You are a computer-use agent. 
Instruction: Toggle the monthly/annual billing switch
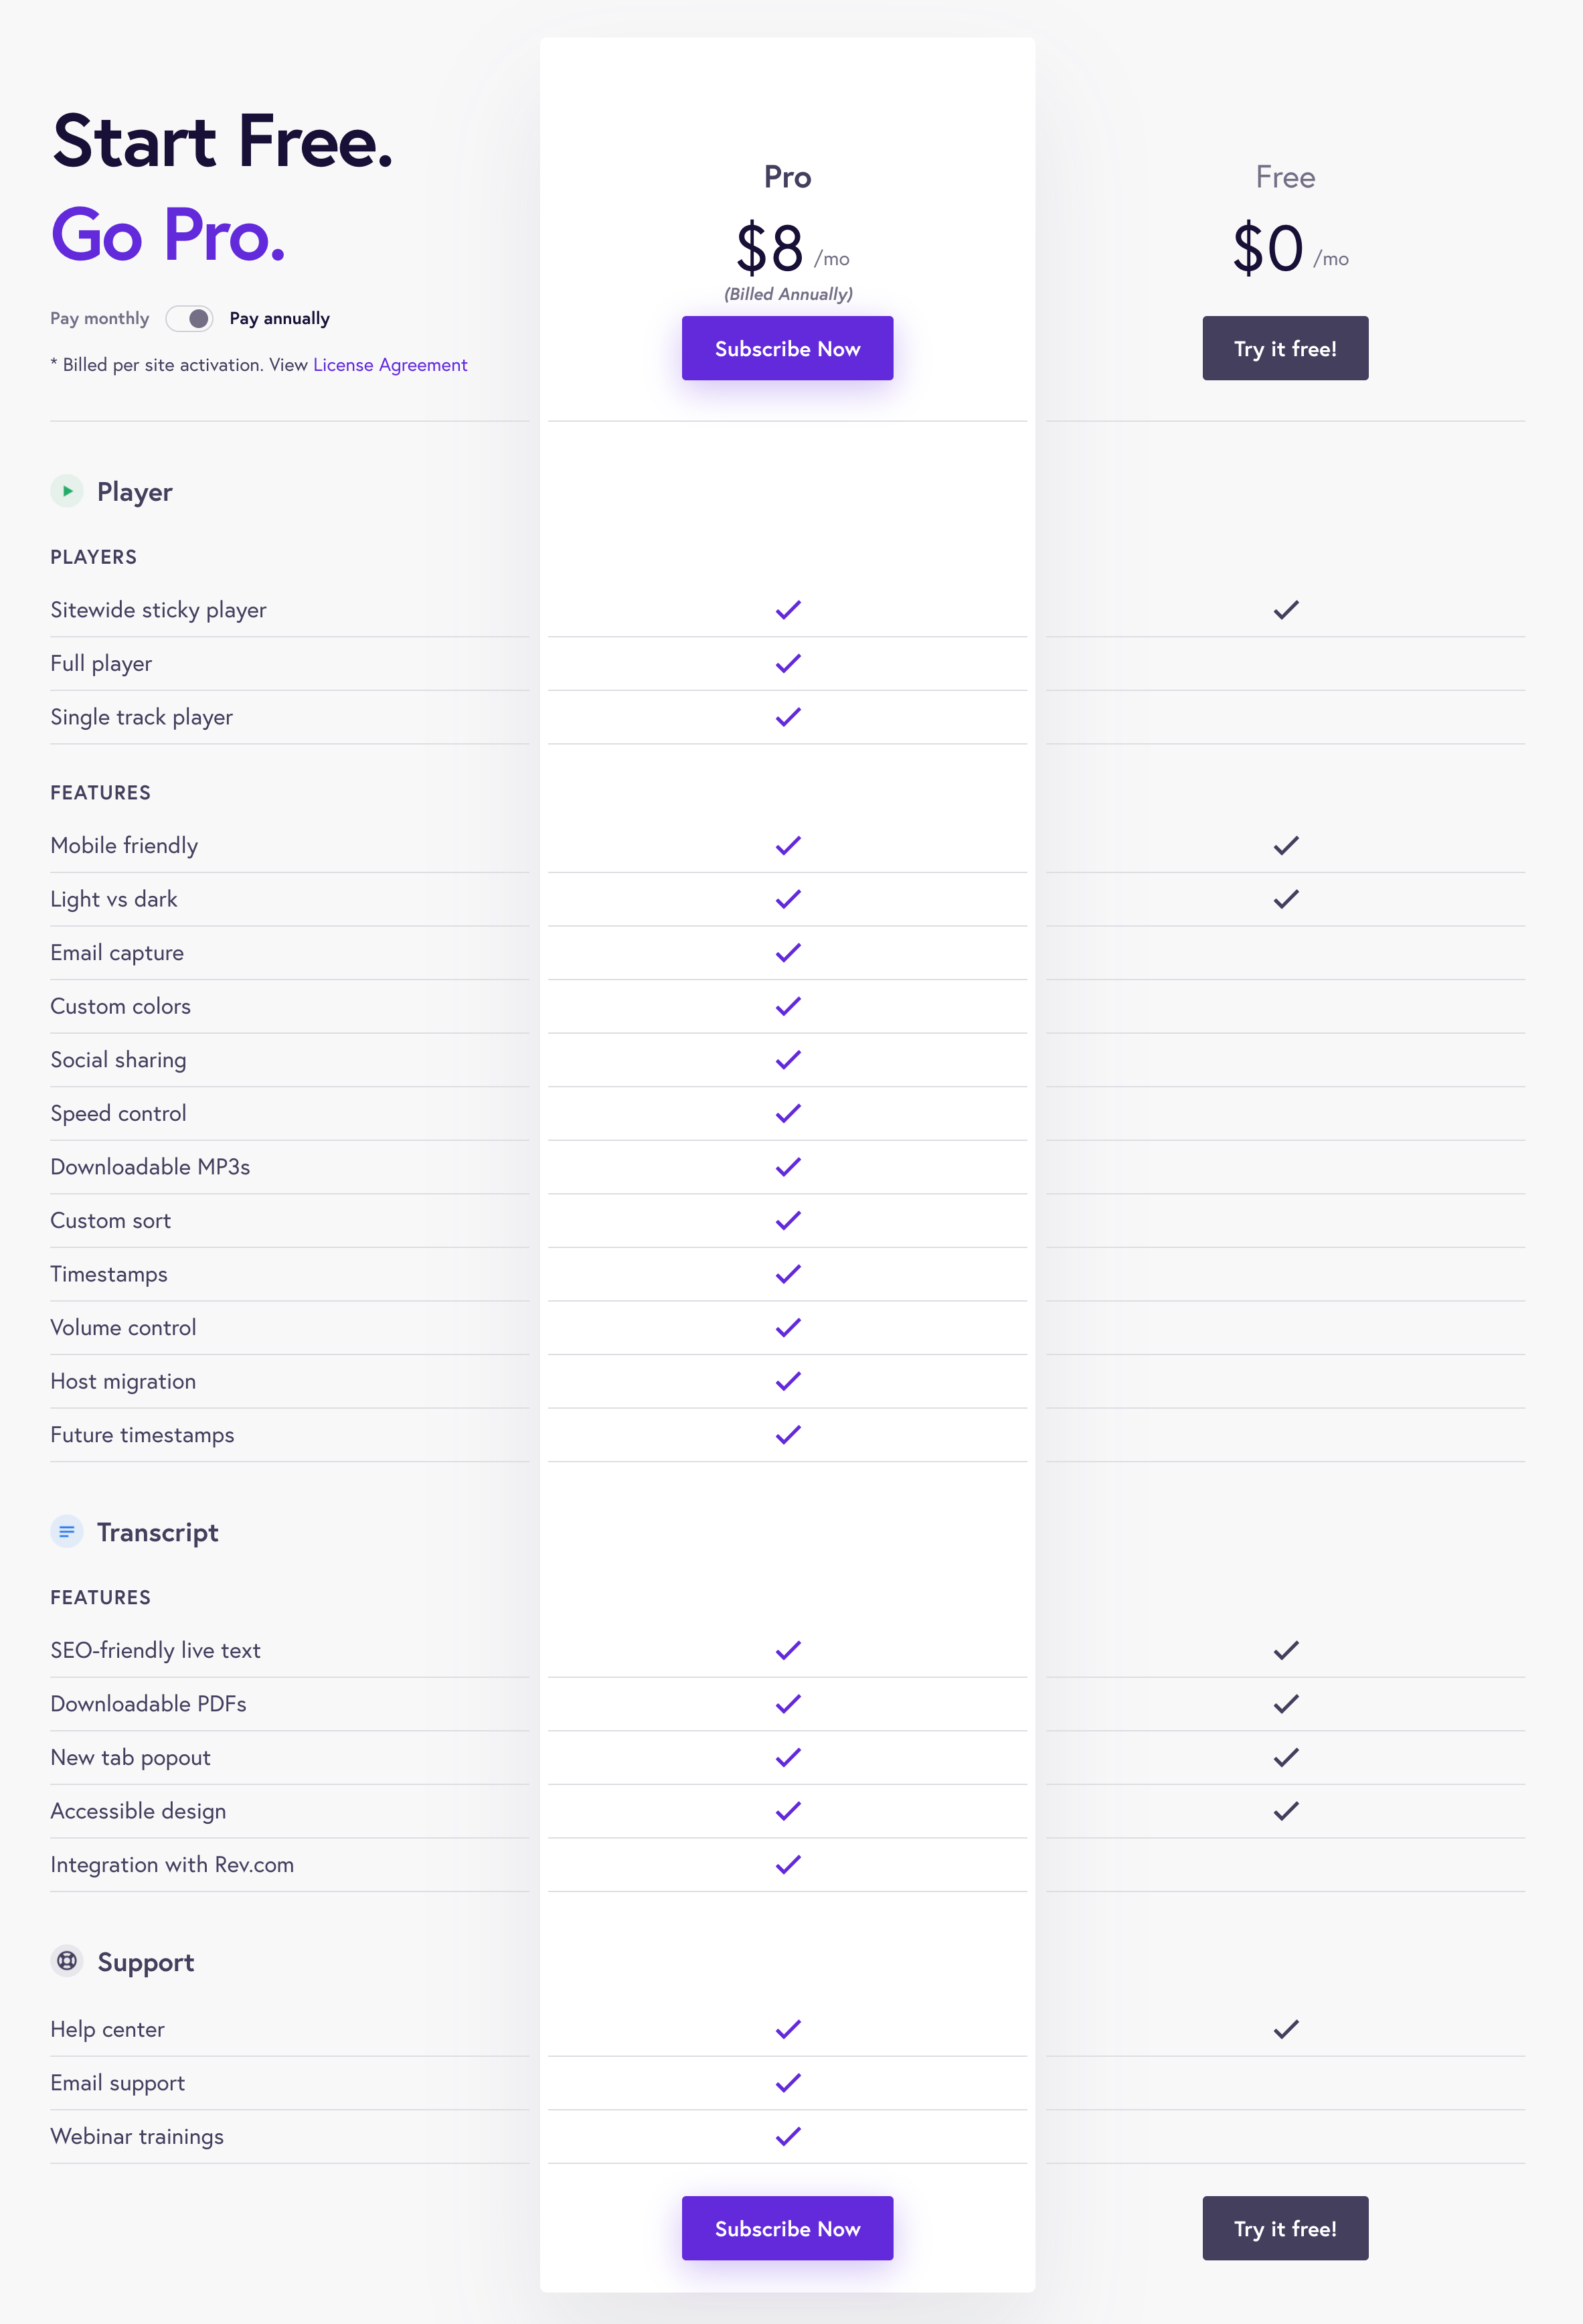tap(189, 318)
